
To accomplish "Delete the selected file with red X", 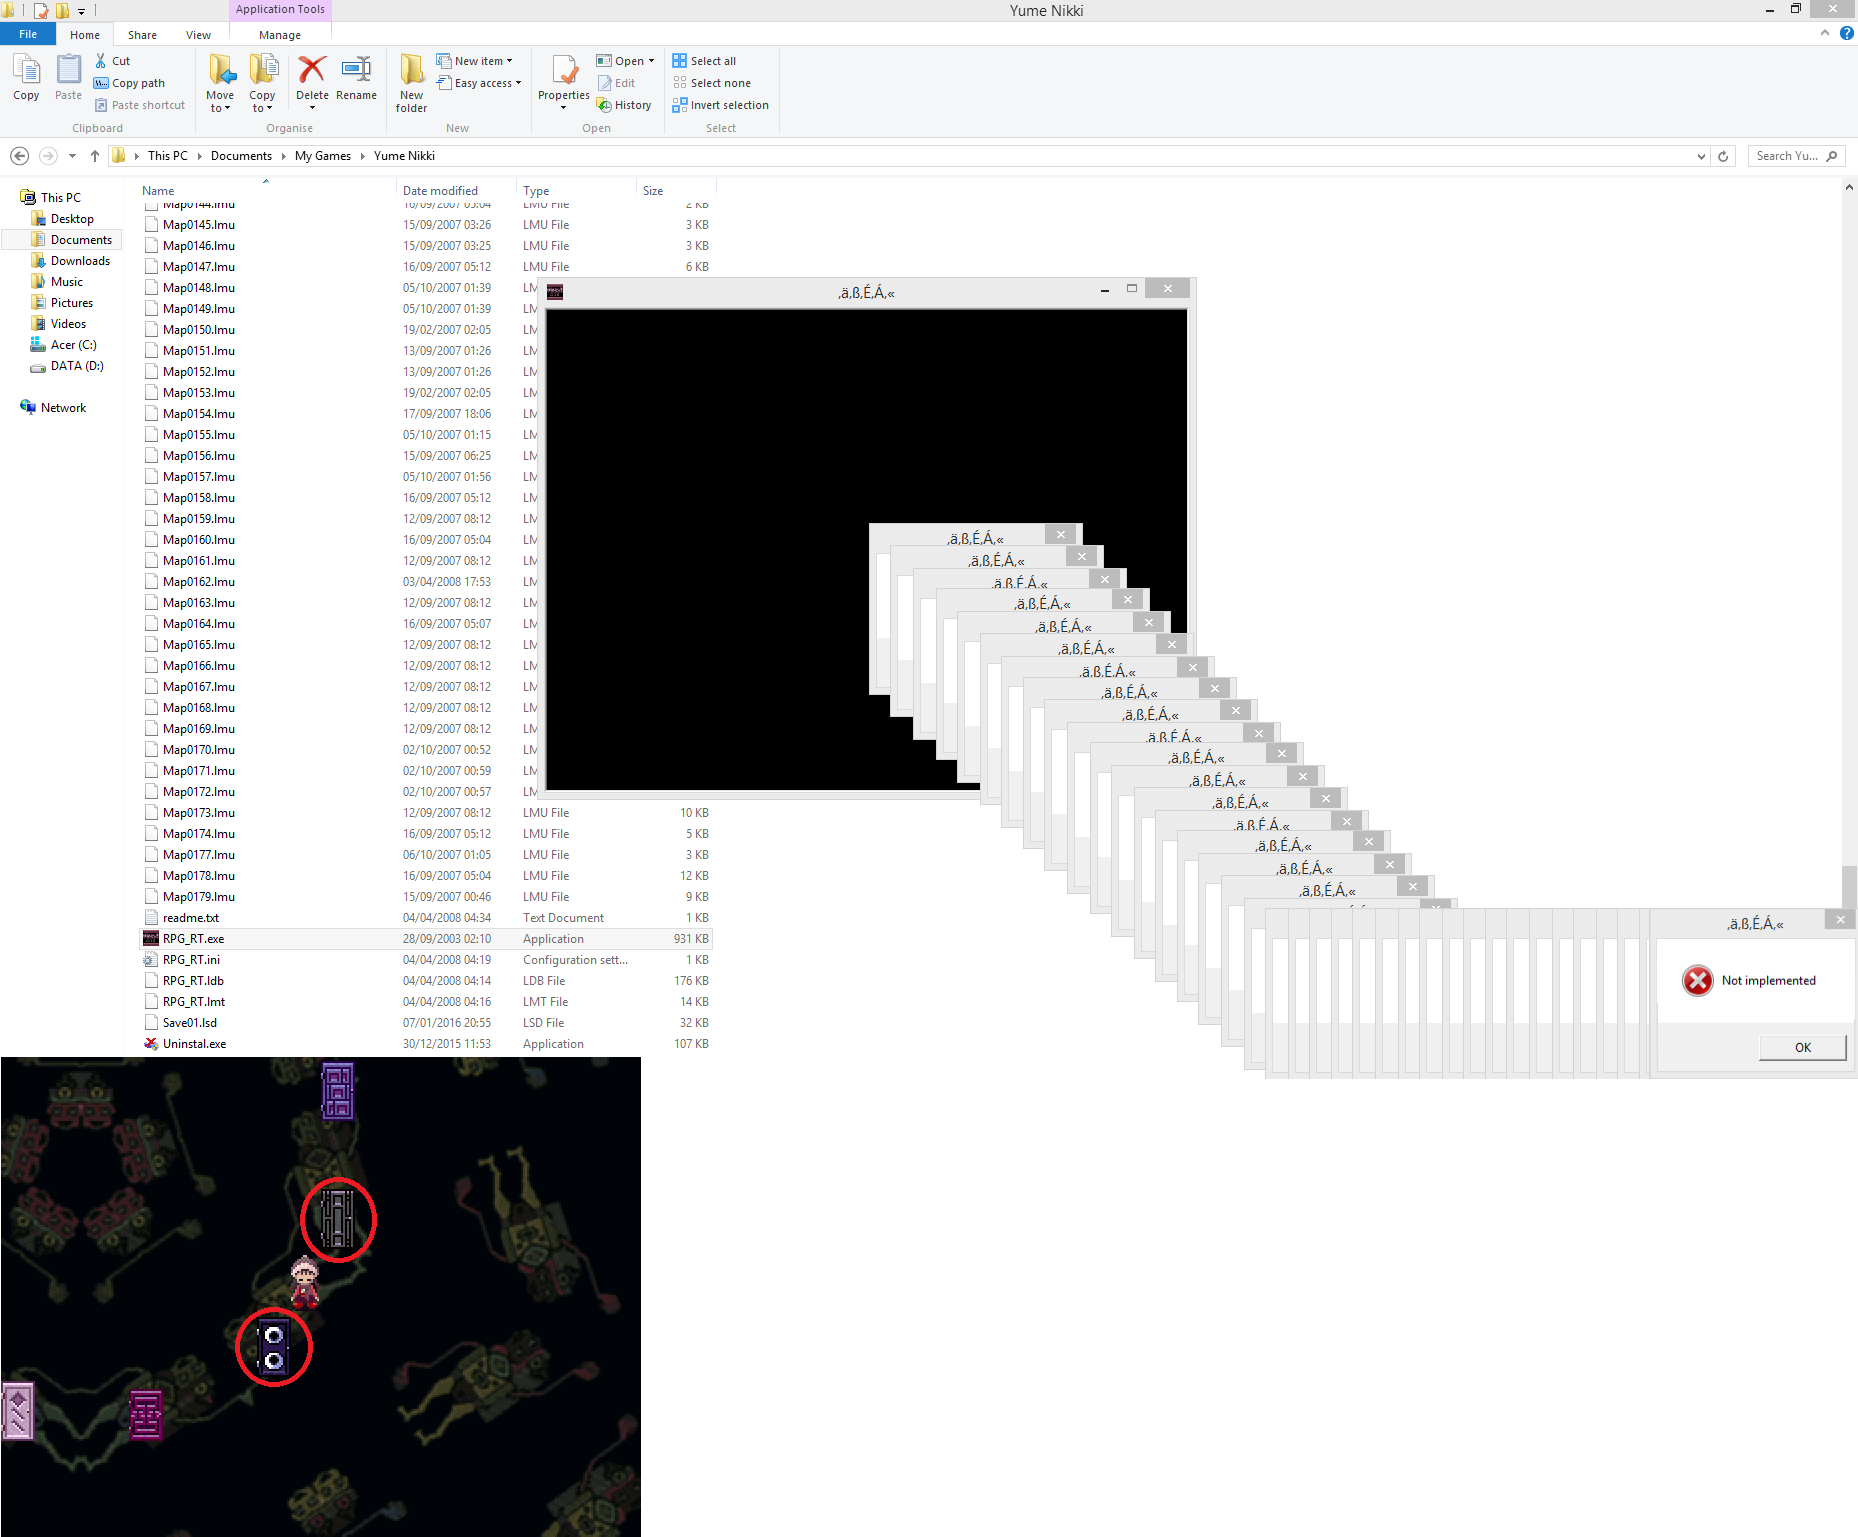I will 312,80.
